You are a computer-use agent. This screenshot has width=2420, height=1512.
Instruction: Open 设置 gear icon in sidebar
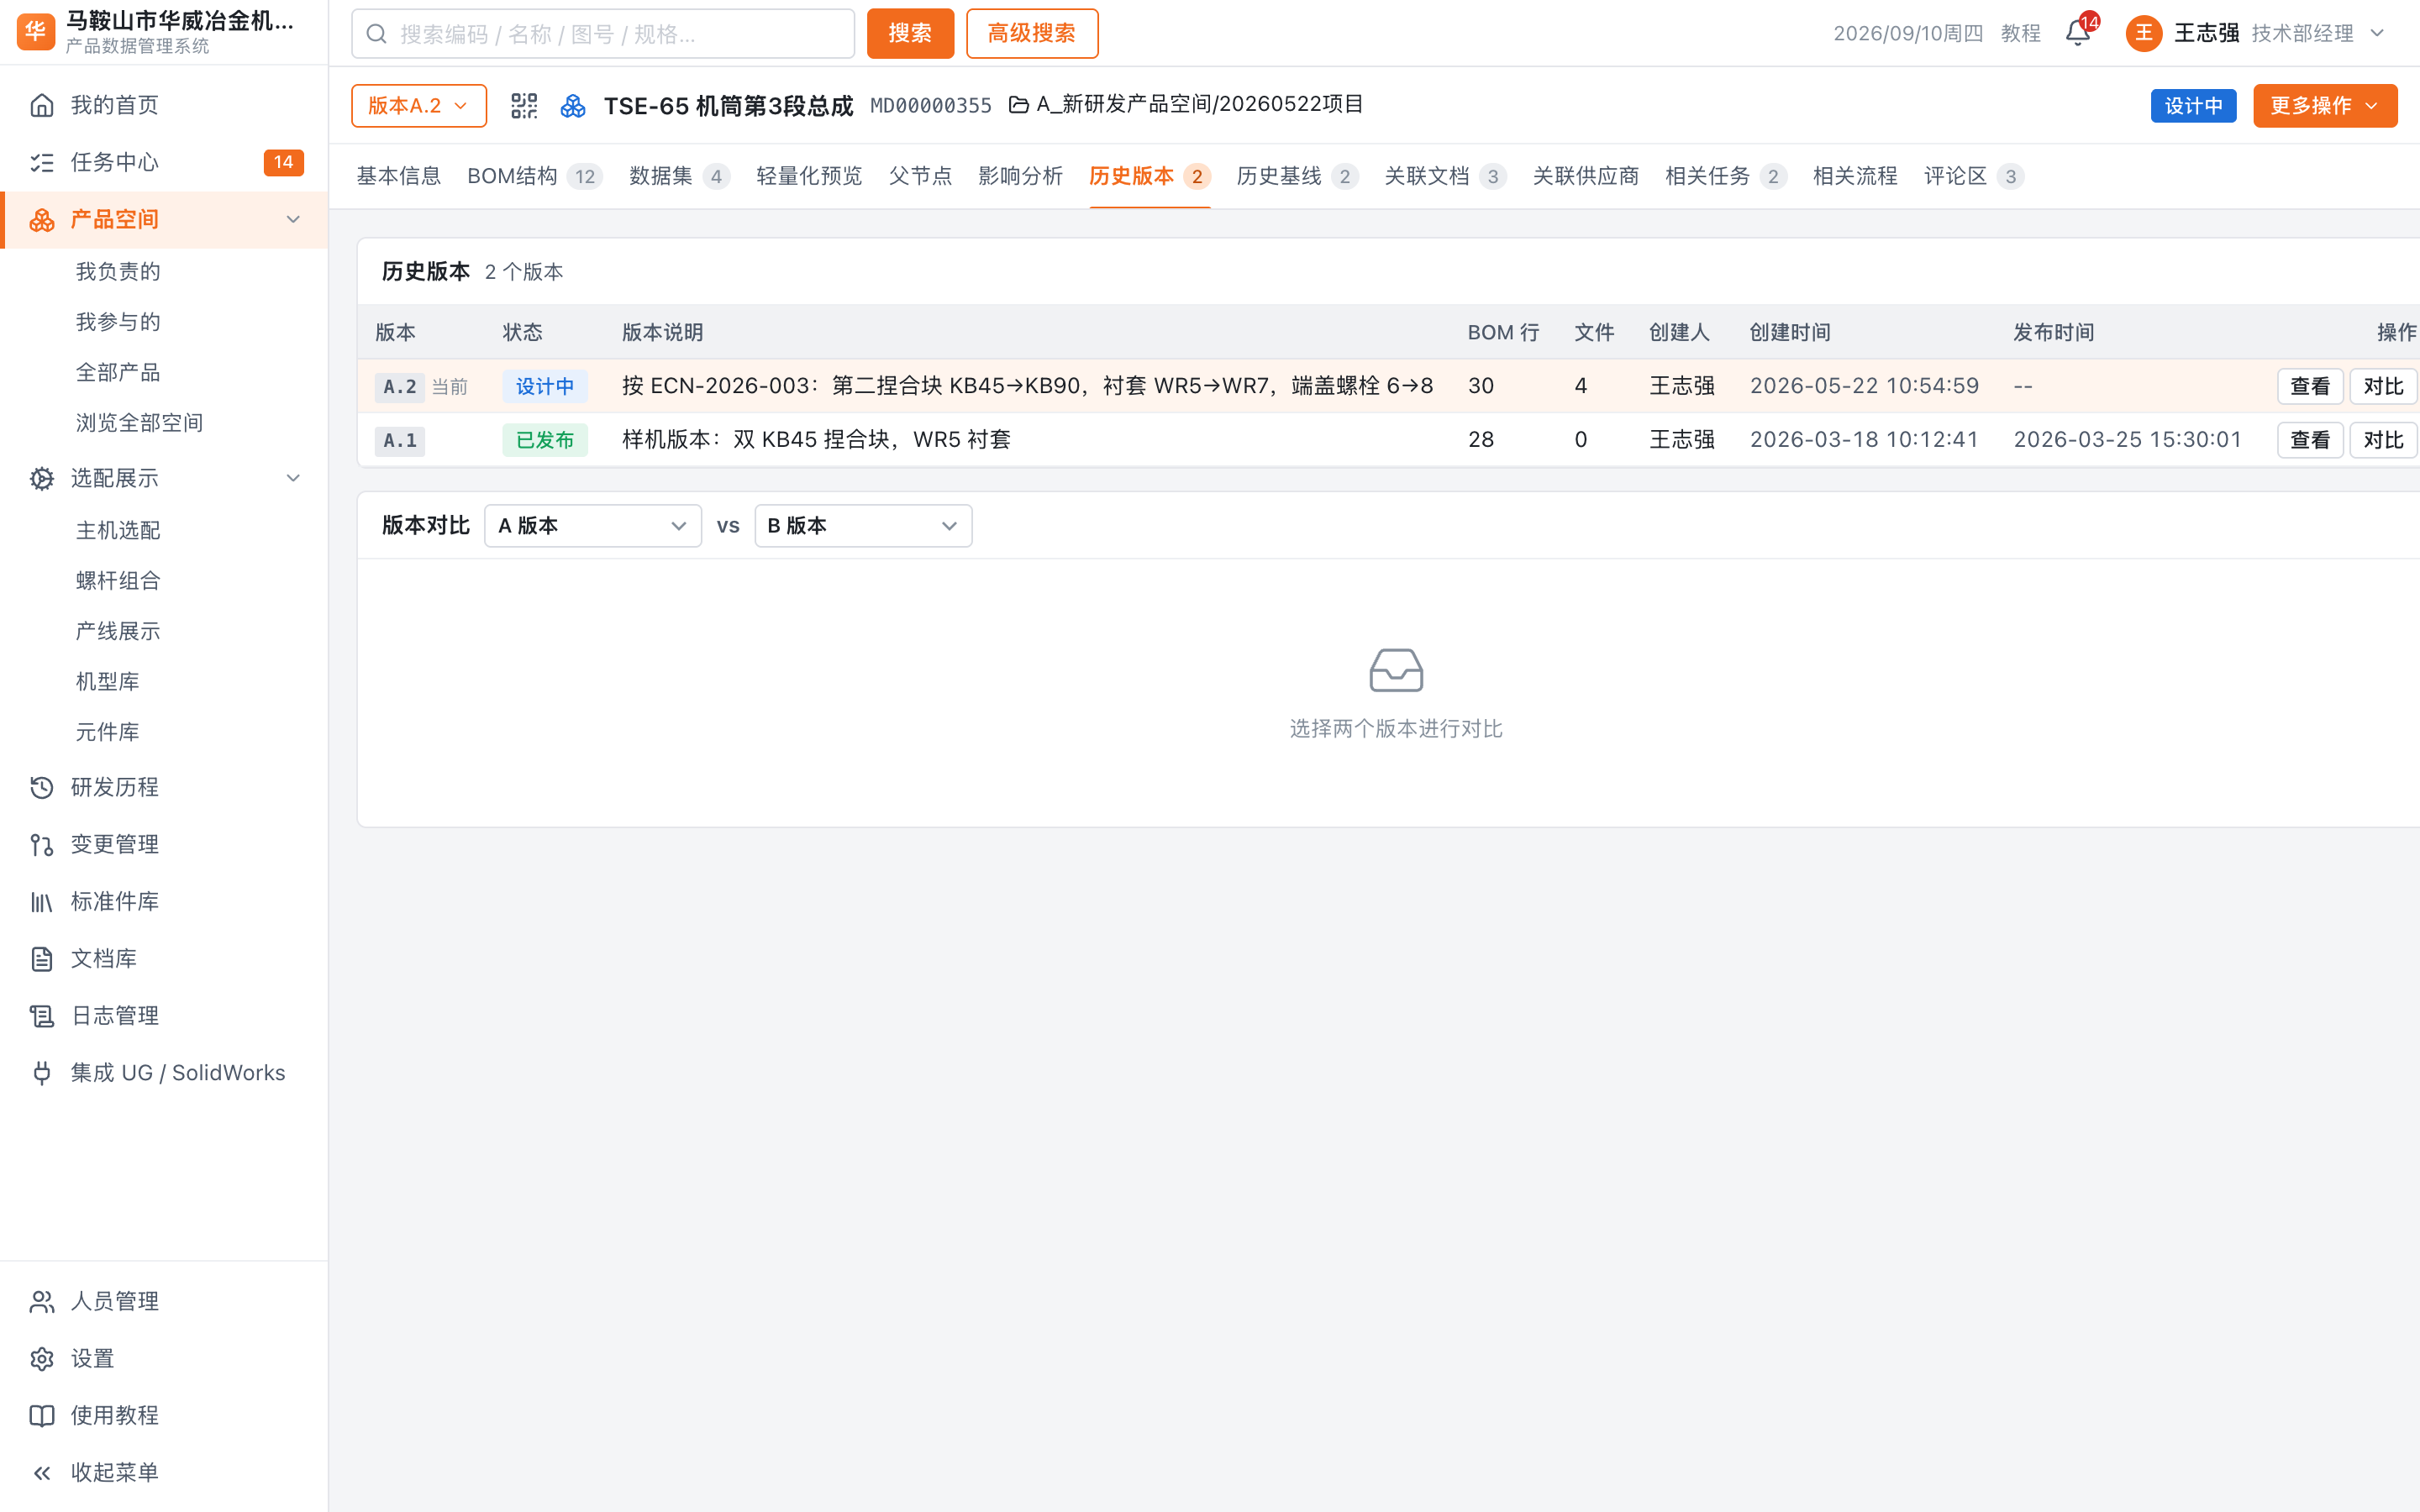(x=42, y=1358)
